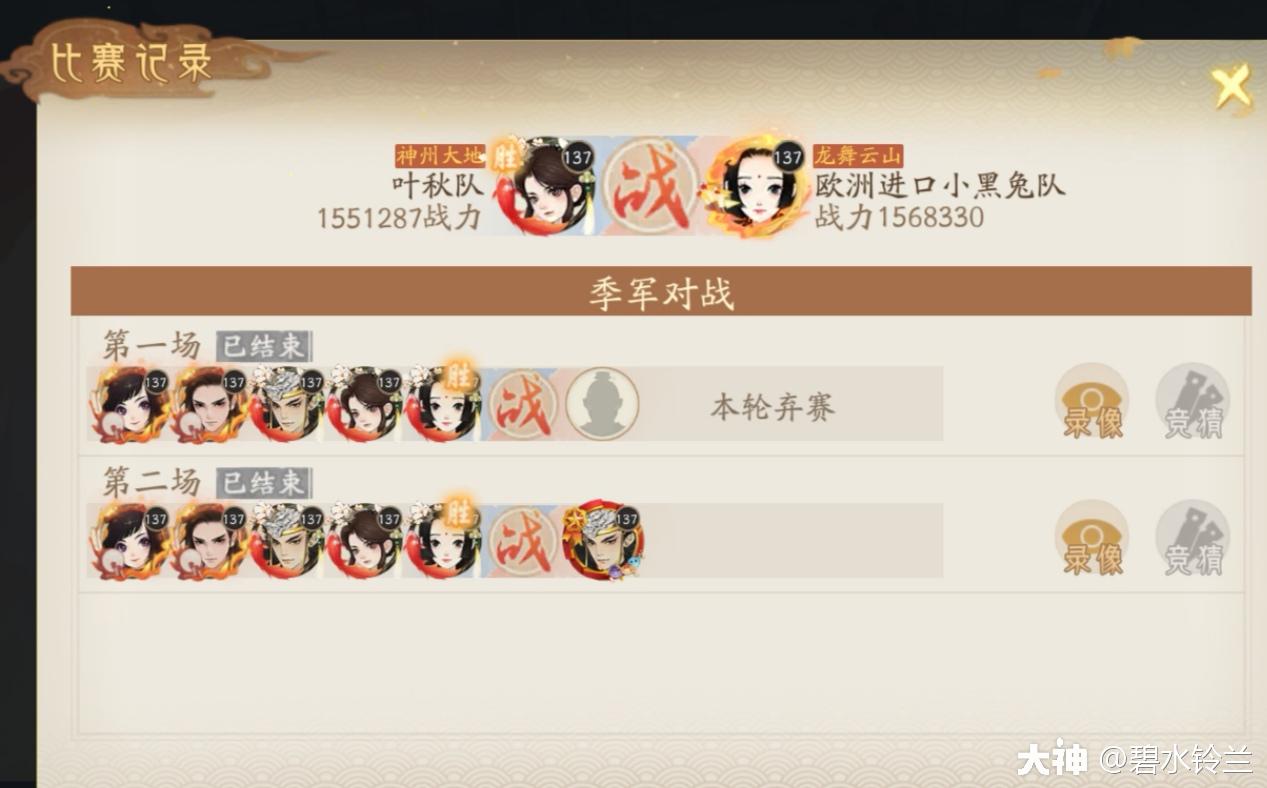Screen dimensions: 1267x788
Task: Close the 比赛记录 panel with the X
Action: coord(1231,87)
